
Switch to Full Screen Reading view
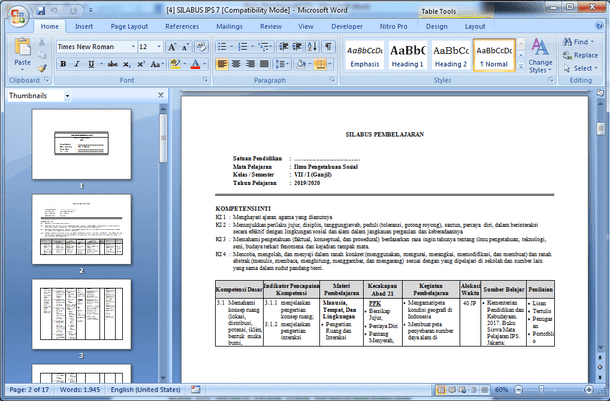(452, 390)
